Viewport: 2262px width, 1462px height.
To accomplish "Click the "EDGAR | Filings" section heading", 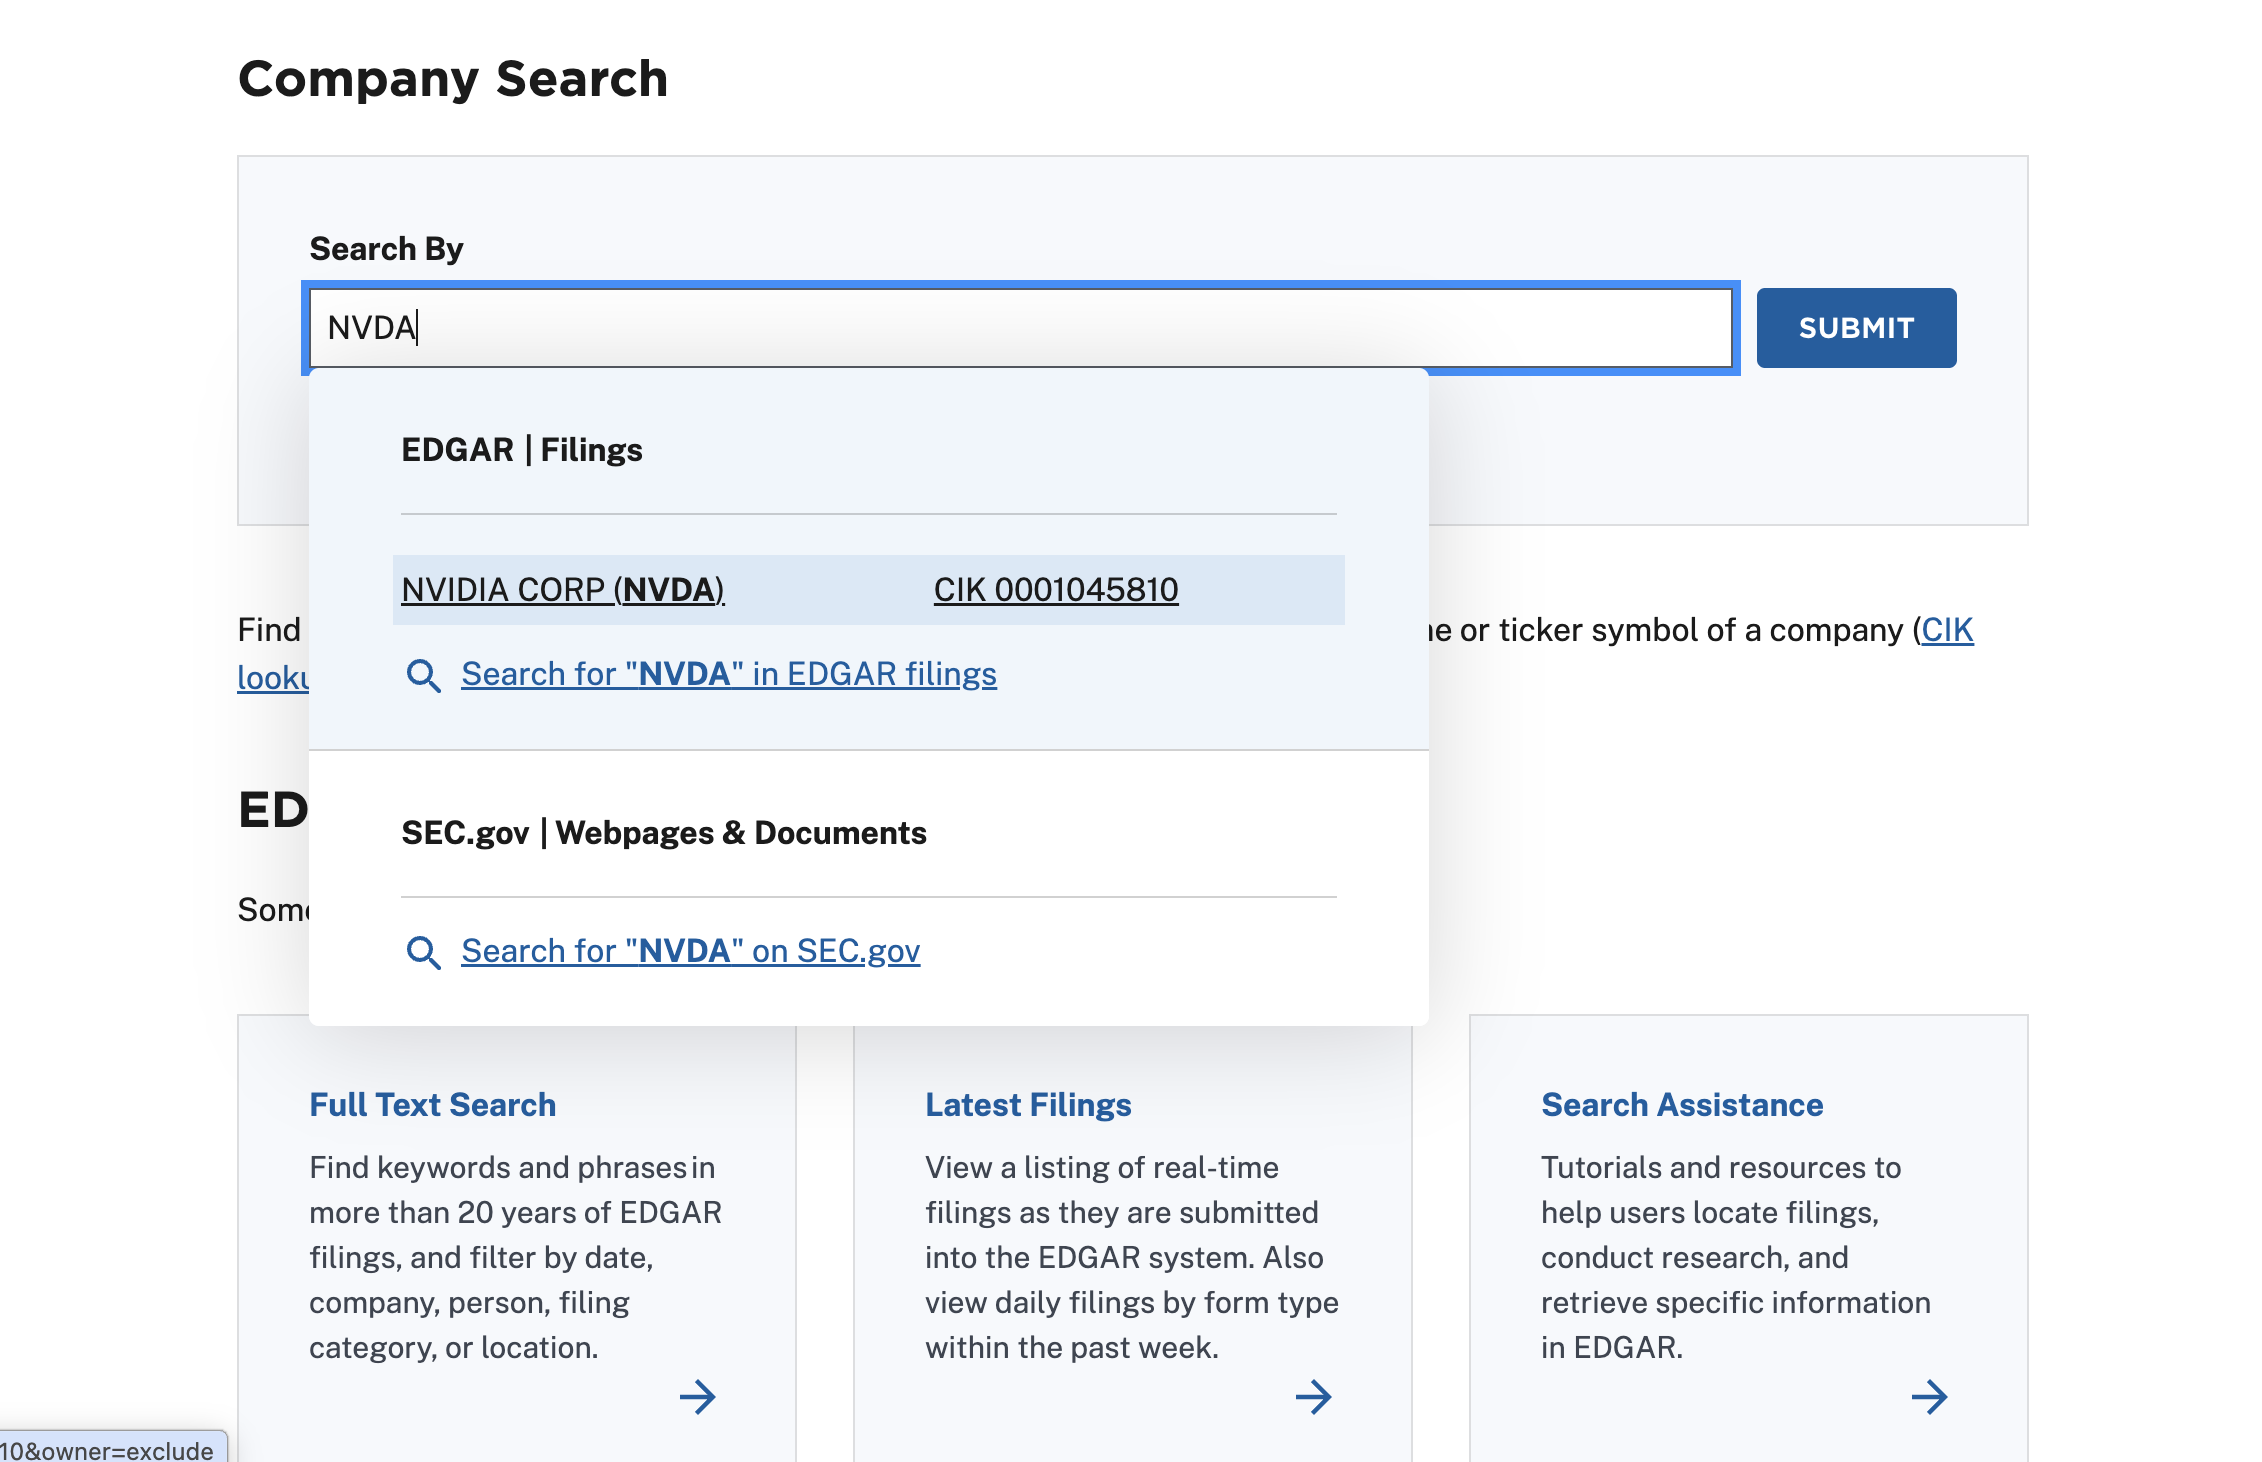I will click(x=522, y=450).
